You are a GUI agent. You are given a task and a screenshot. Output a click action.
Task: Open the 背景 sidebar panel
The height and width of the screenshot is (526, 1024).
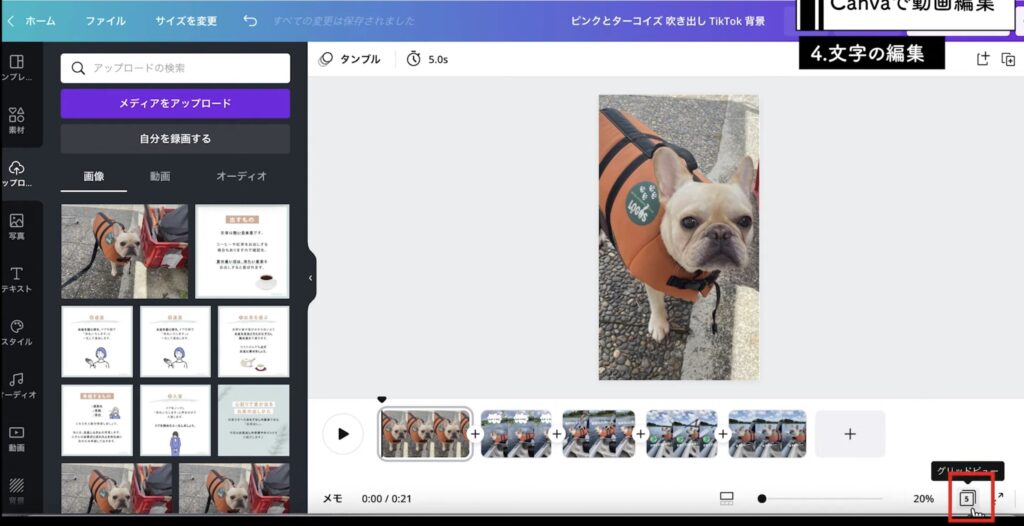tap(17, 491)
